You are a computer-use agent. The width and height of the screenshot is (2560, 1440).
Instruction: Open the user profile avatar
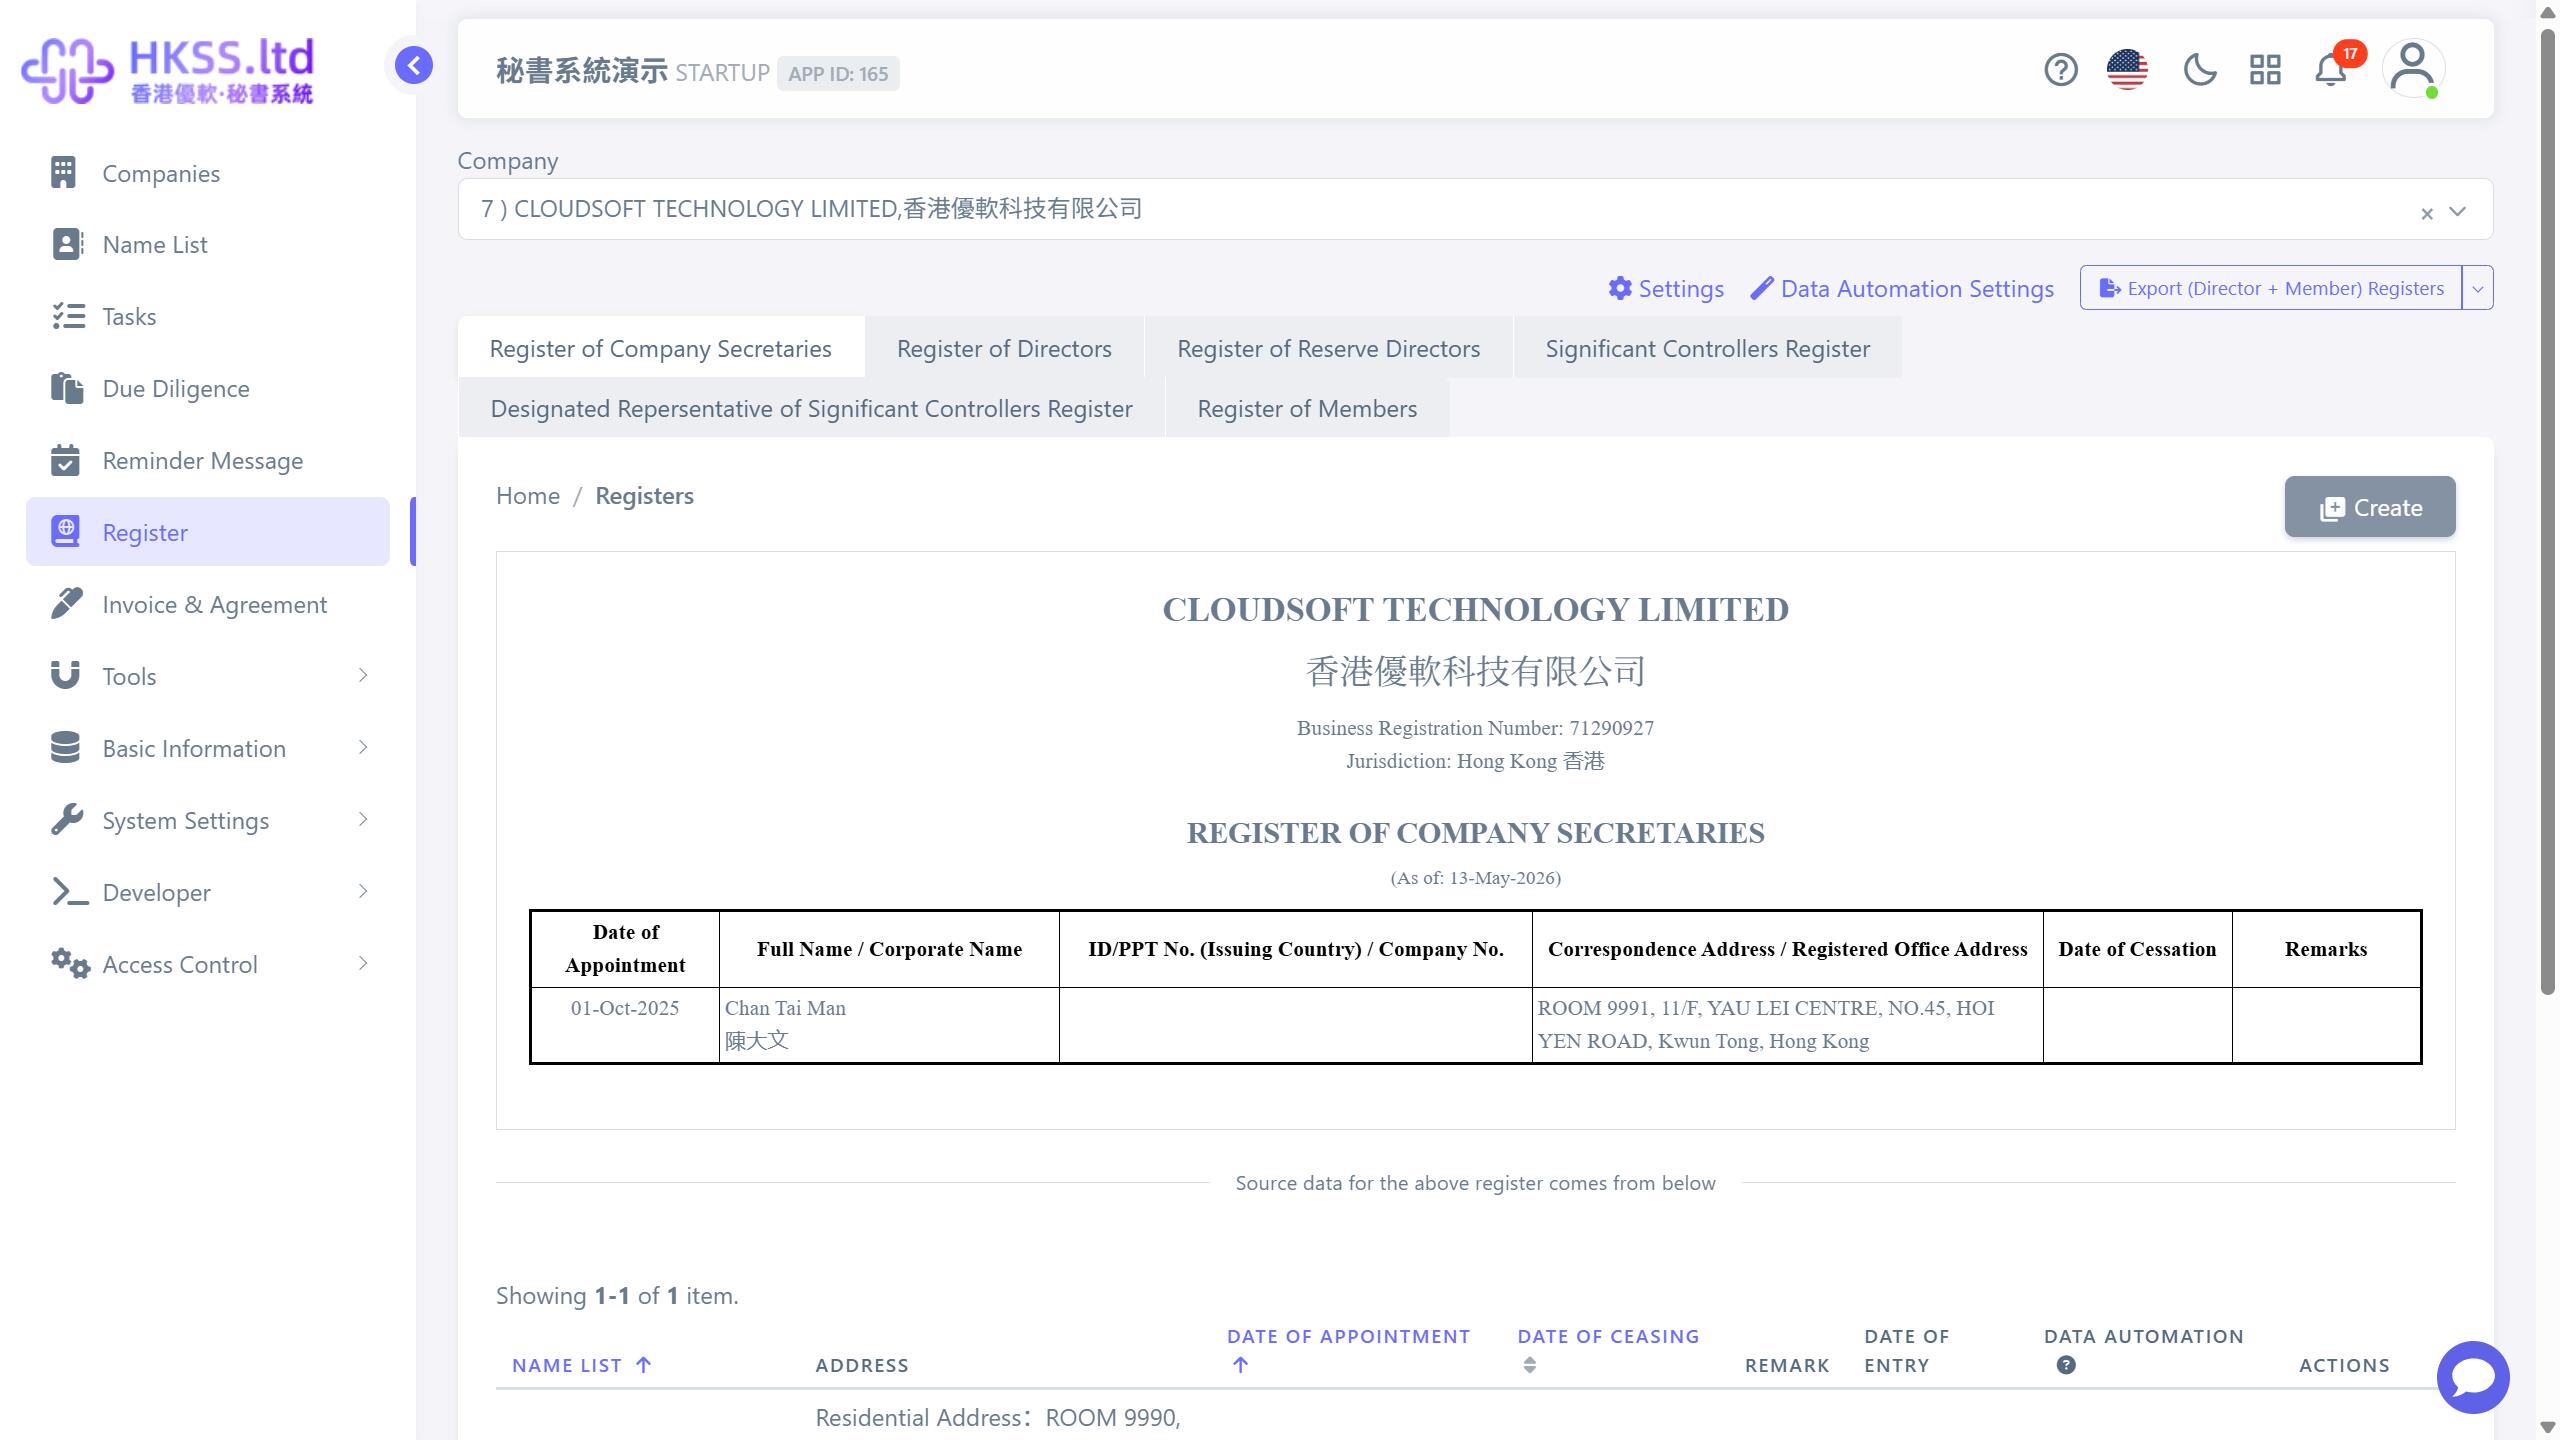click(x=2413, y=69)
